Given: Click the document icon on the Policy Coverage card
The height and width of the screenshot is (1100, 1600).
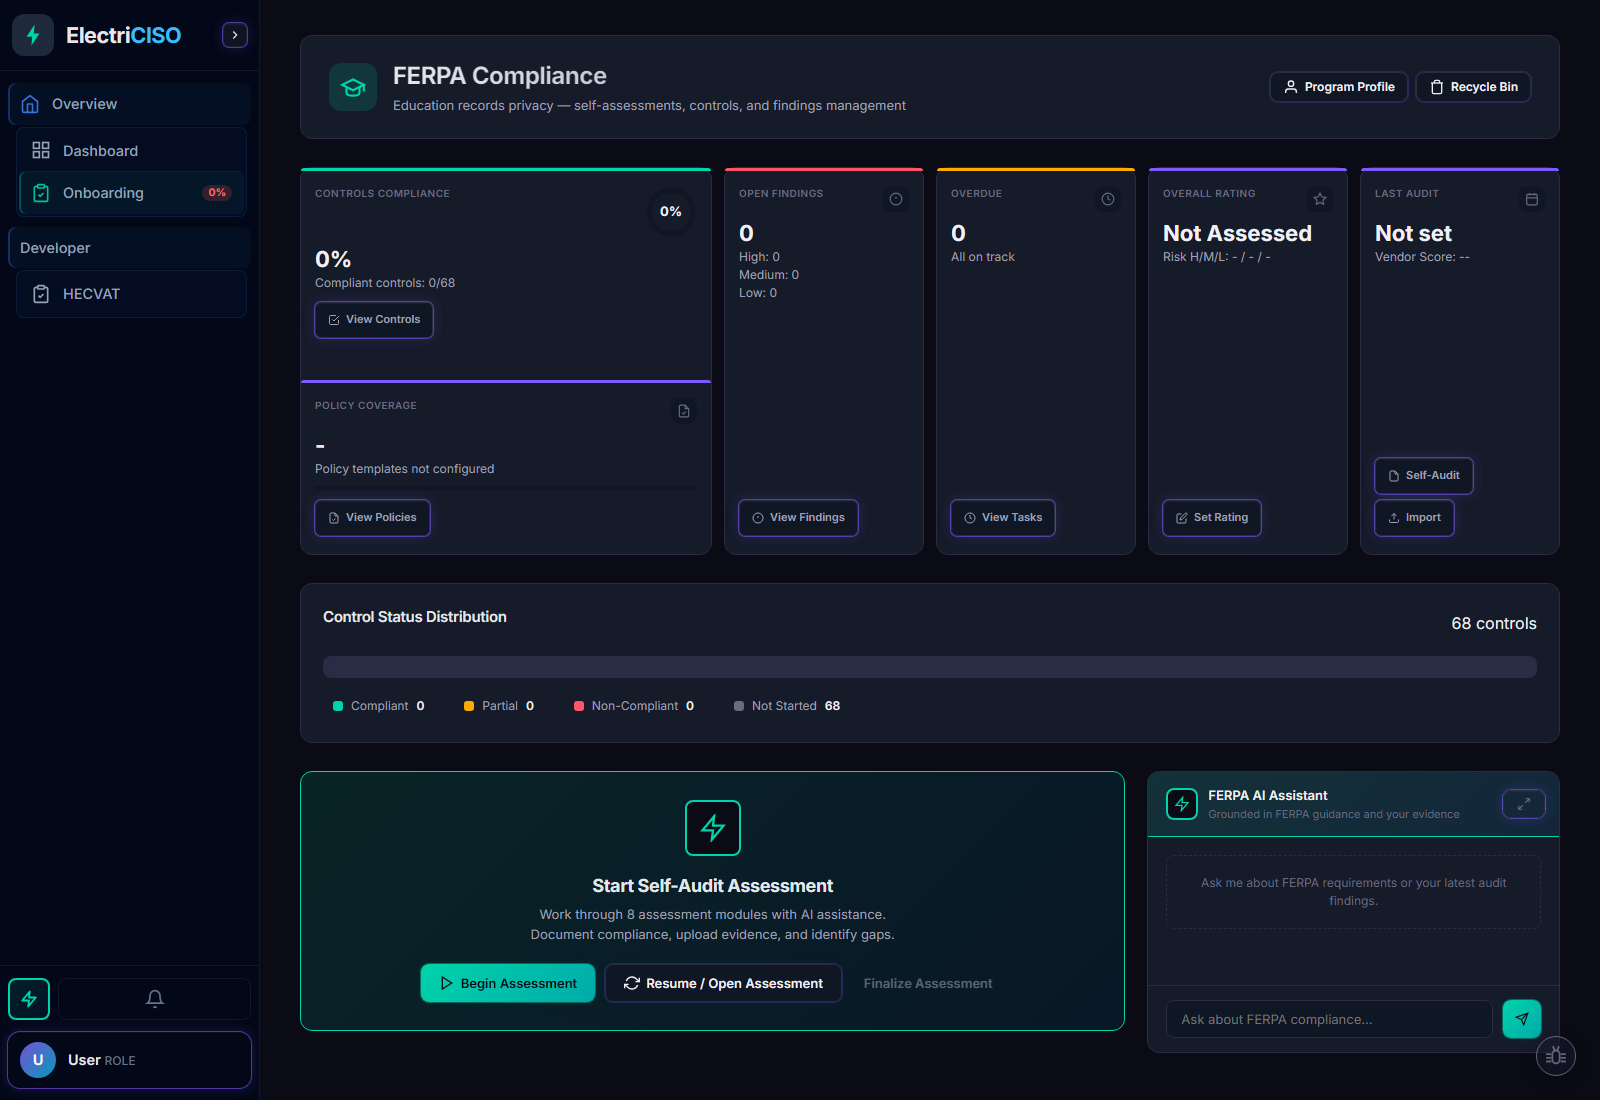Looking at the screenshot, I should click(x=683, y=411).
